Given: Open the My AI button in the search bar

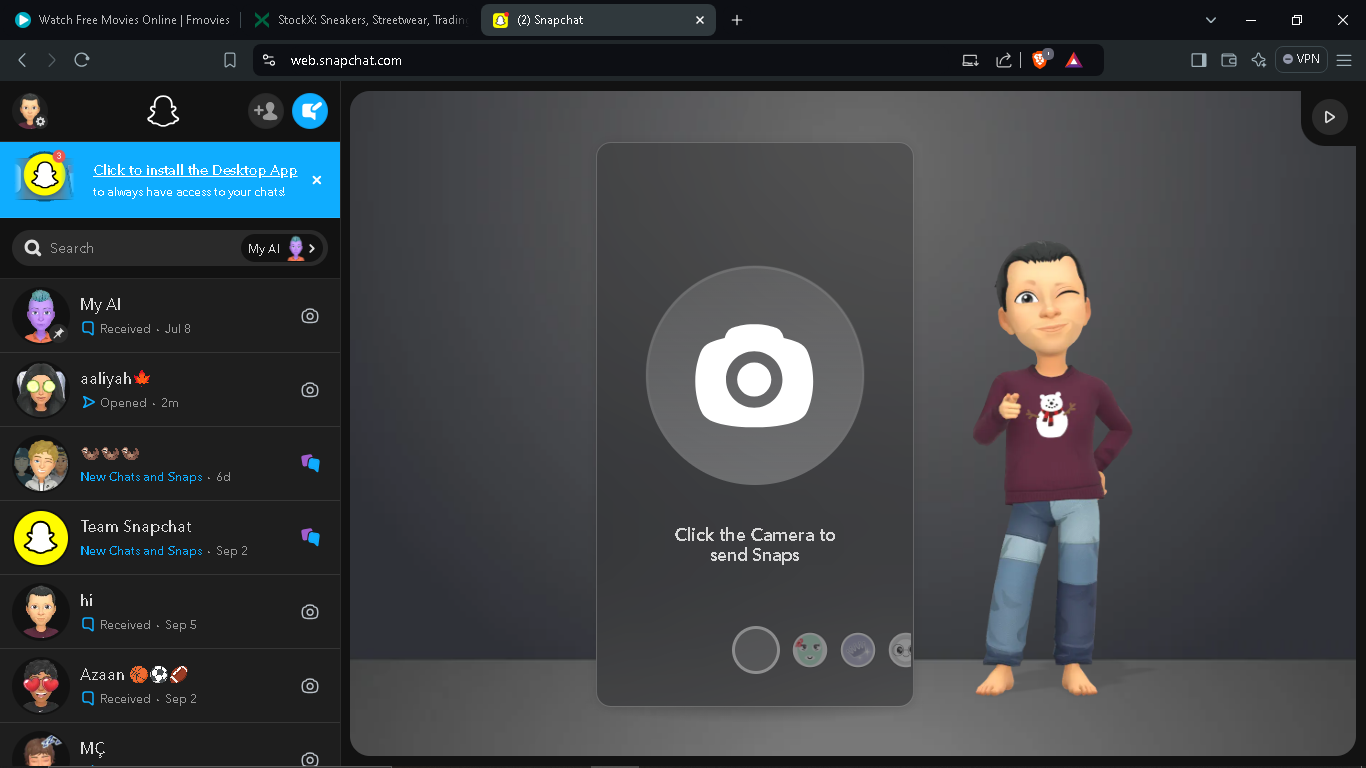Looking at the screenshot, I should (283, 248).
